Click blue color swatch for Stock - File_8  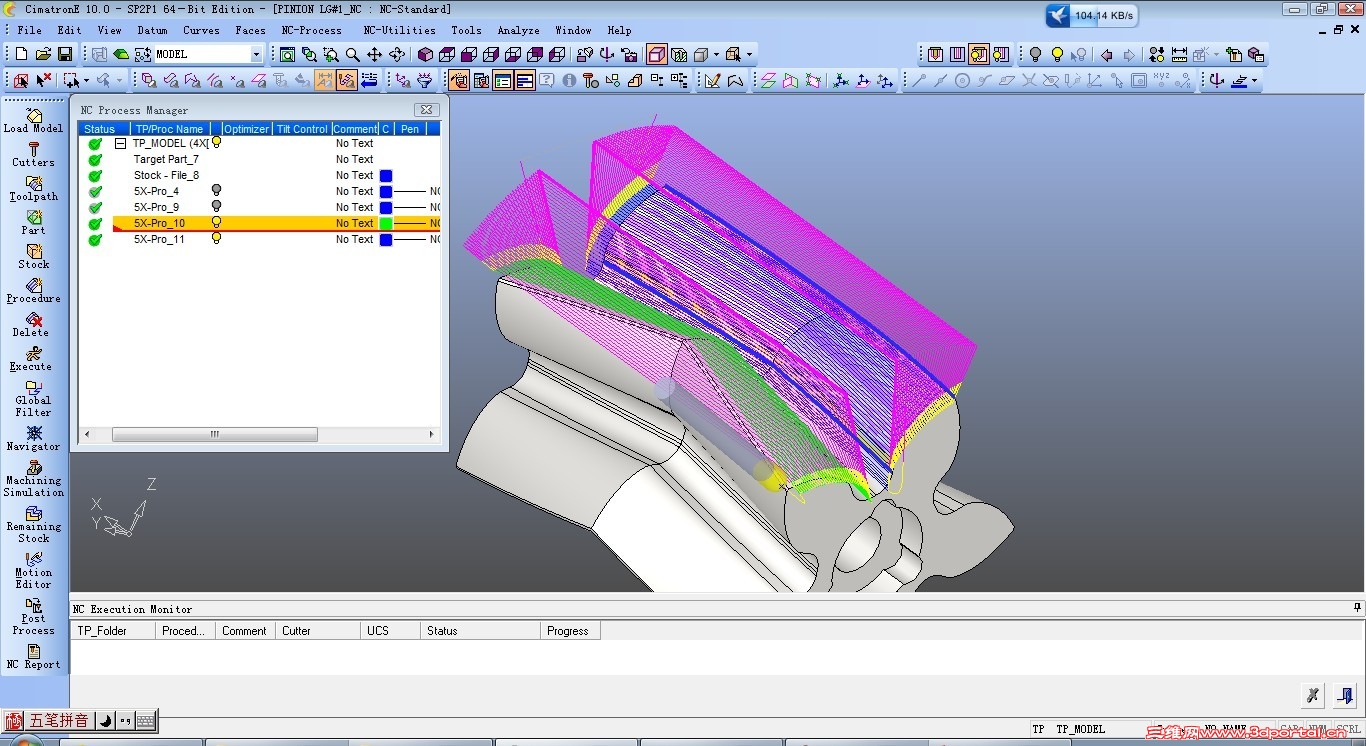(386, 175)
